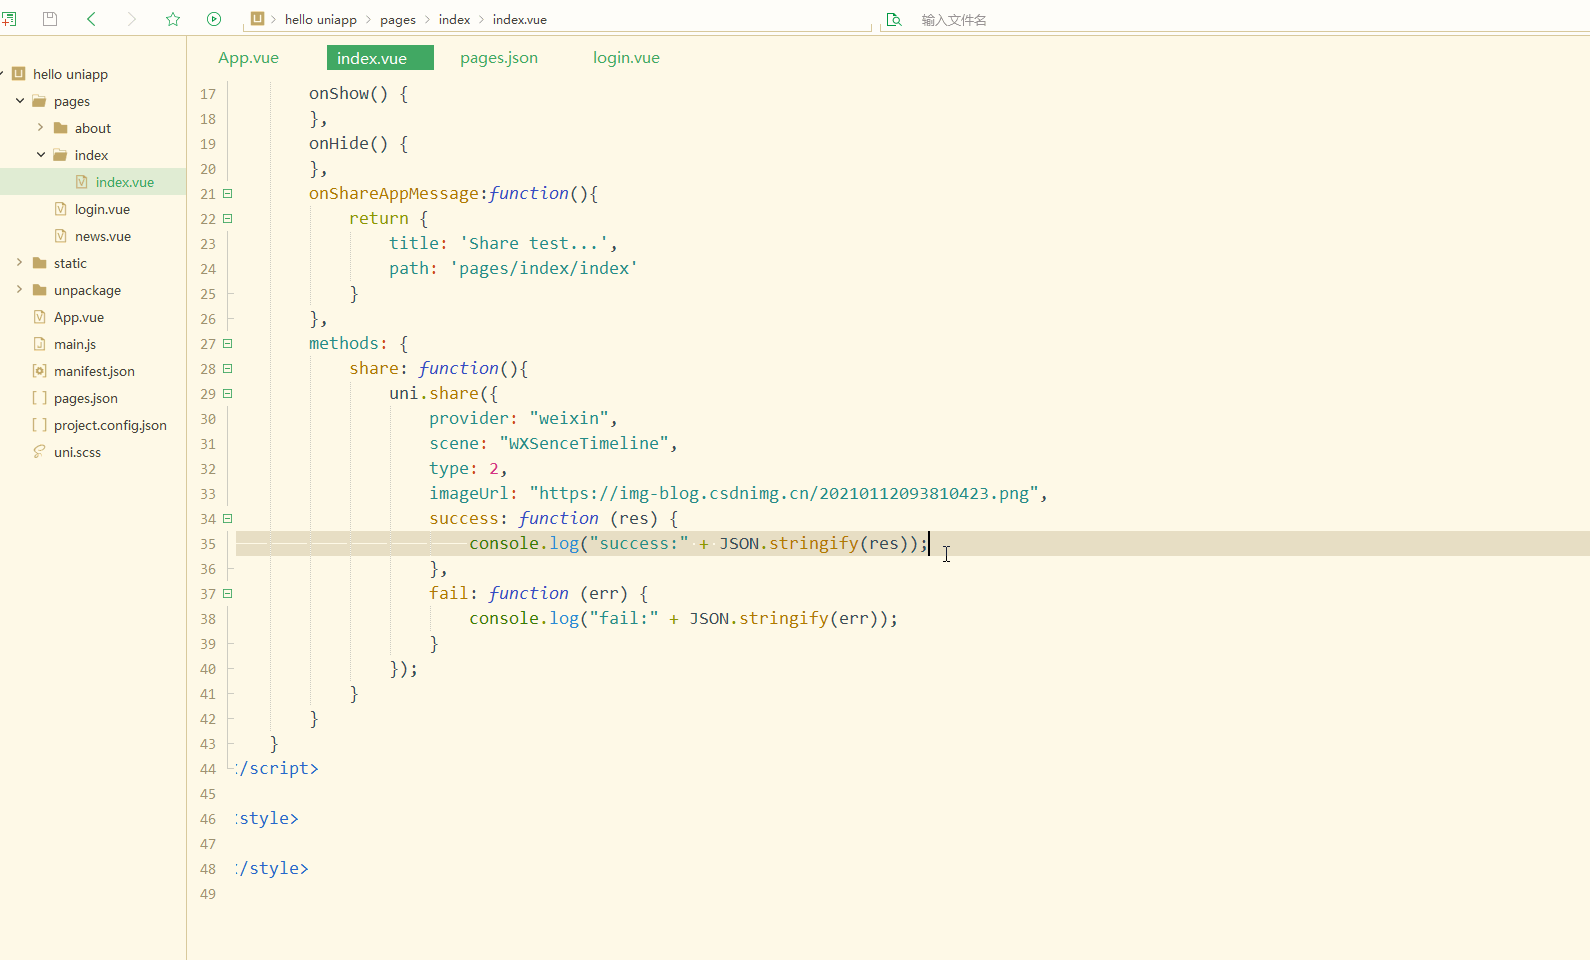Click 'index.vue' in the breadcrumb
Image resolution: width=1590 pixels, height=960 pixels.
(520, 20)
